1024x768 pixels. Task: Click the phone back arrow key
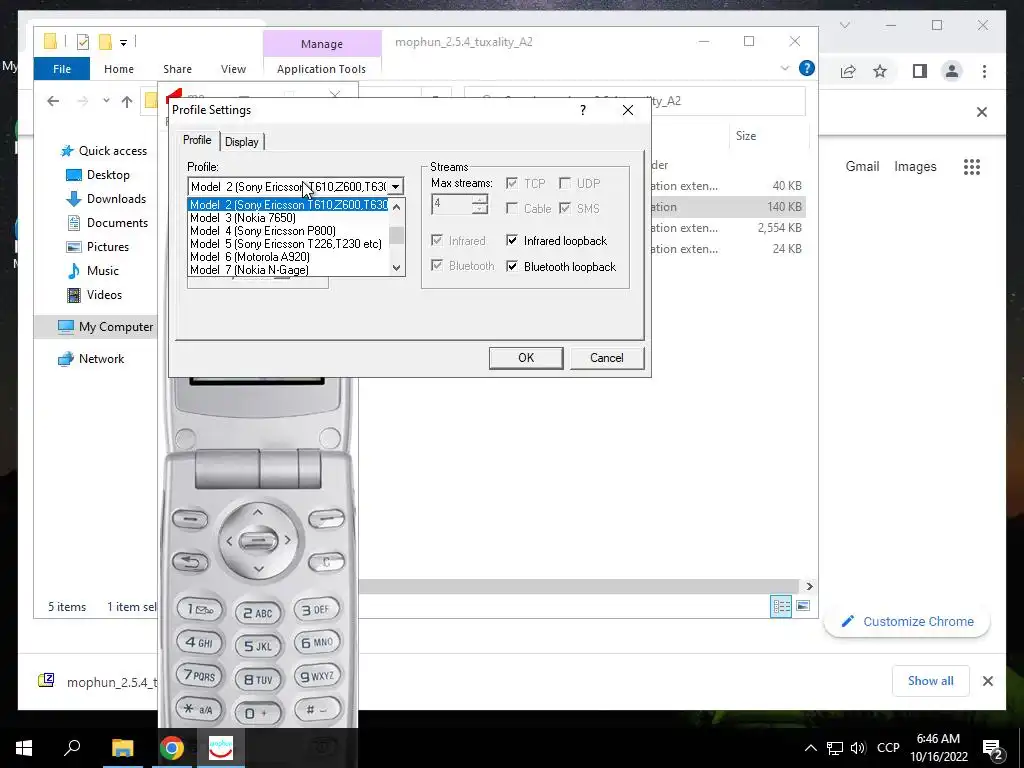click(190, 561)
